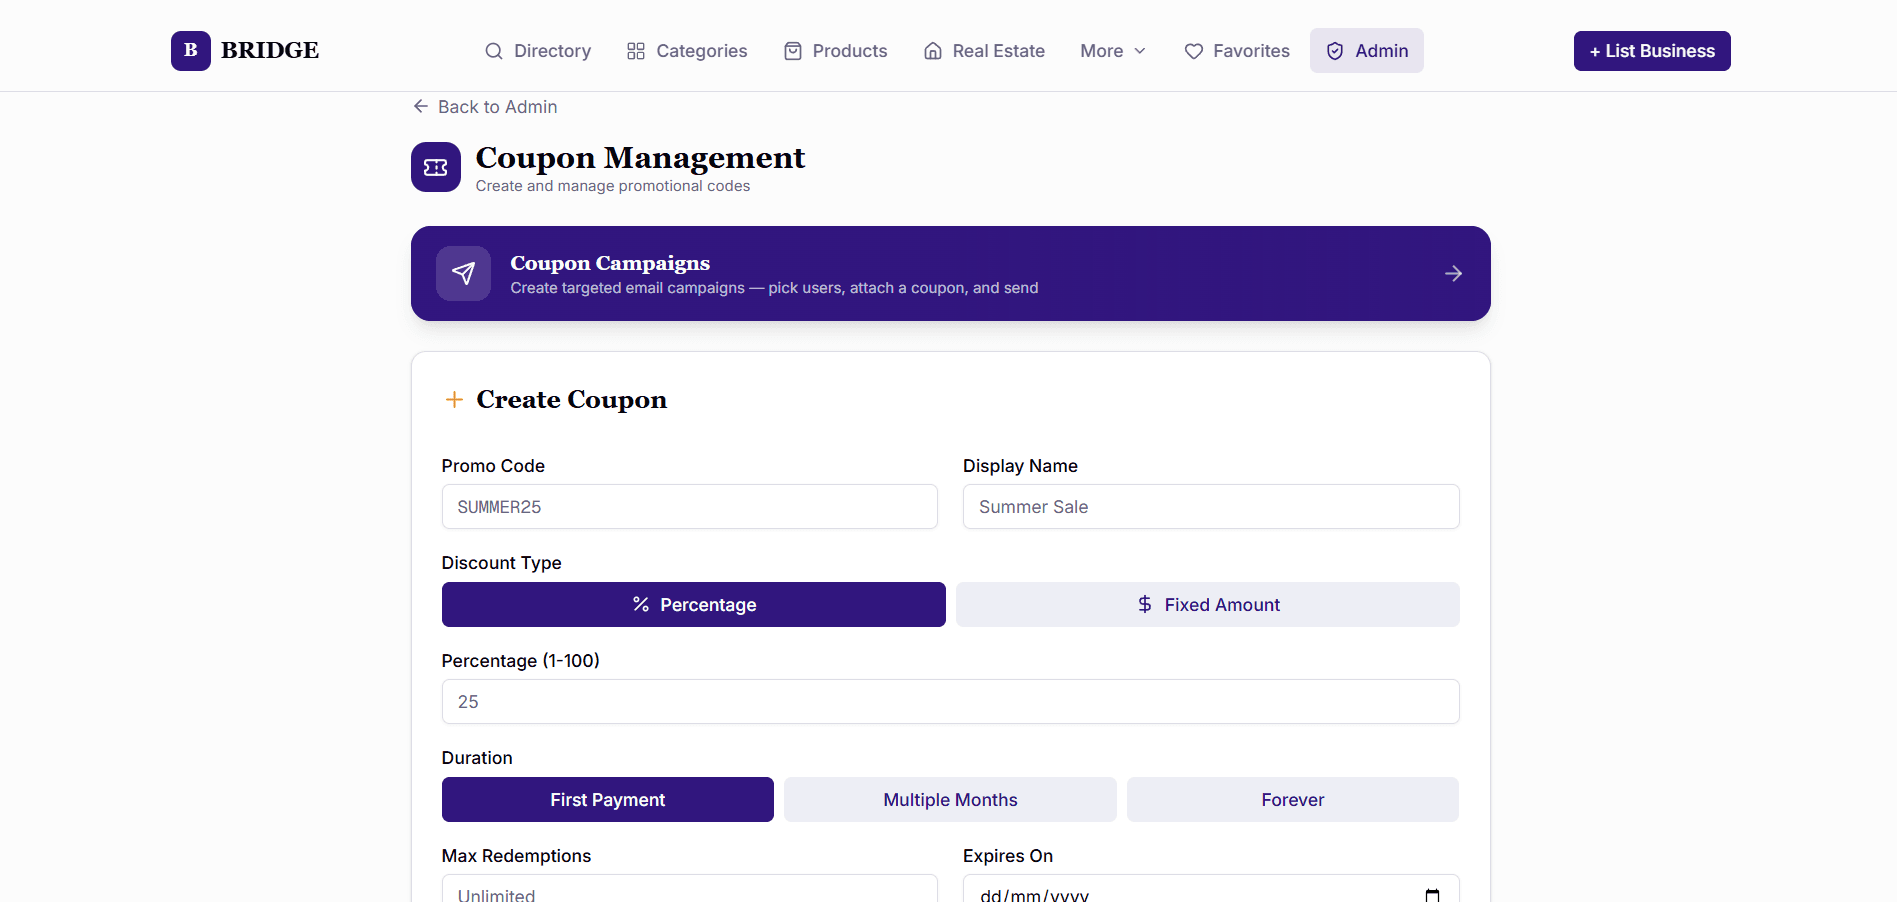
Task: Choose Multiple Months duration
Action: point(950,799)
